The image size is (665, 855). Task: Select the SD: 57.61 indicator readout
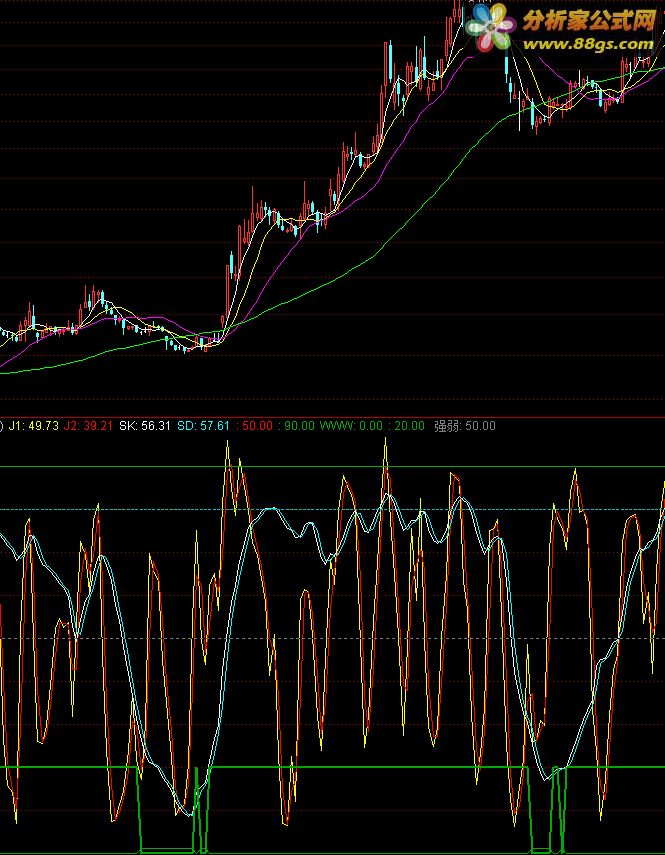click(x=203, y=426)
